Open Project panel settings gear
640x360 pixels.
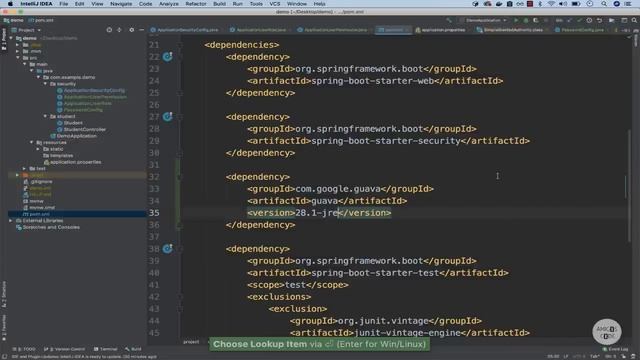131,30
